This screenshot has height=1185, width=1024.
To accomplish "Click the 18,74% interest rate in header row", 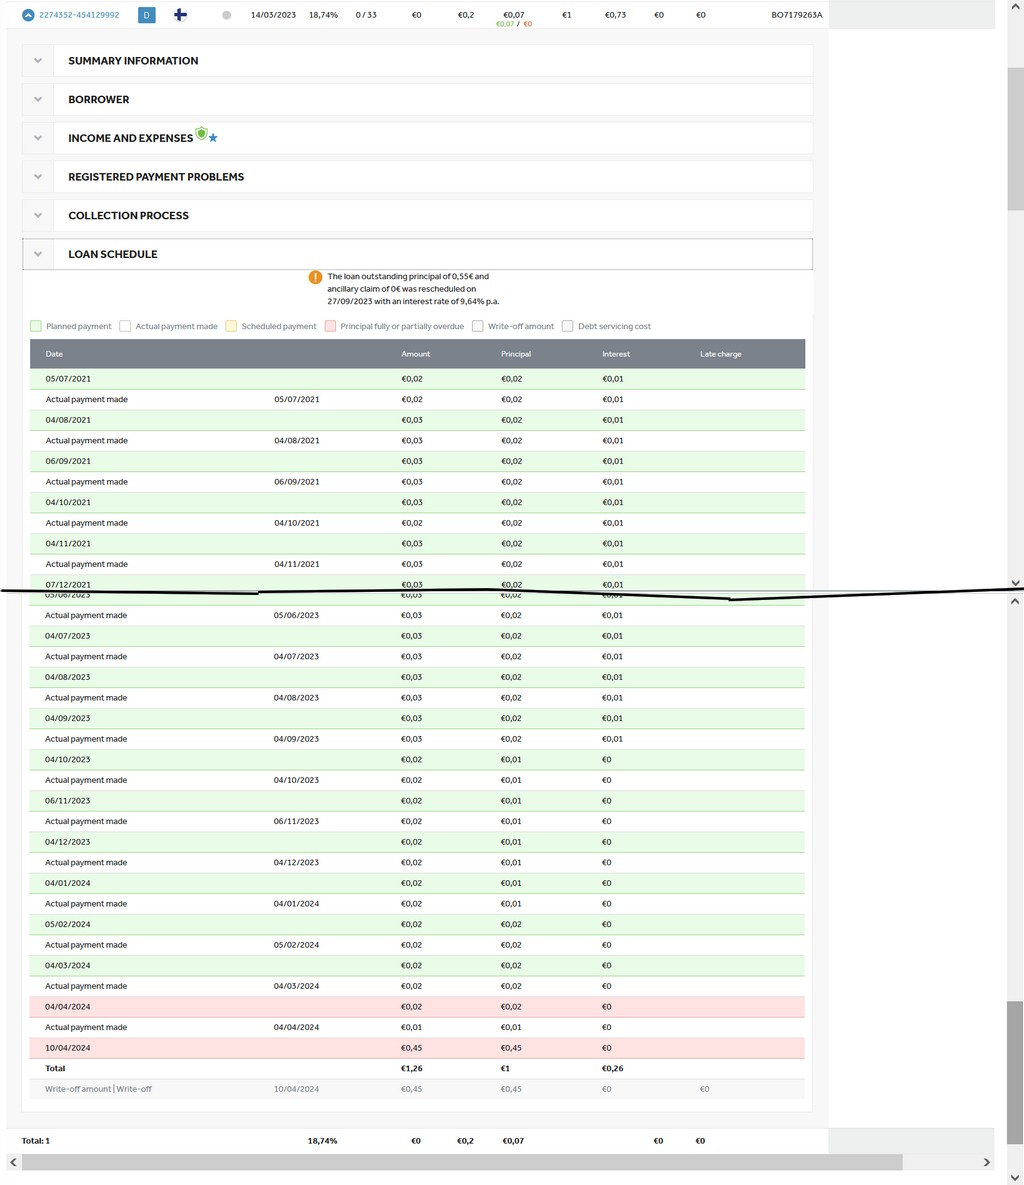I will click(x=323, y=15).
